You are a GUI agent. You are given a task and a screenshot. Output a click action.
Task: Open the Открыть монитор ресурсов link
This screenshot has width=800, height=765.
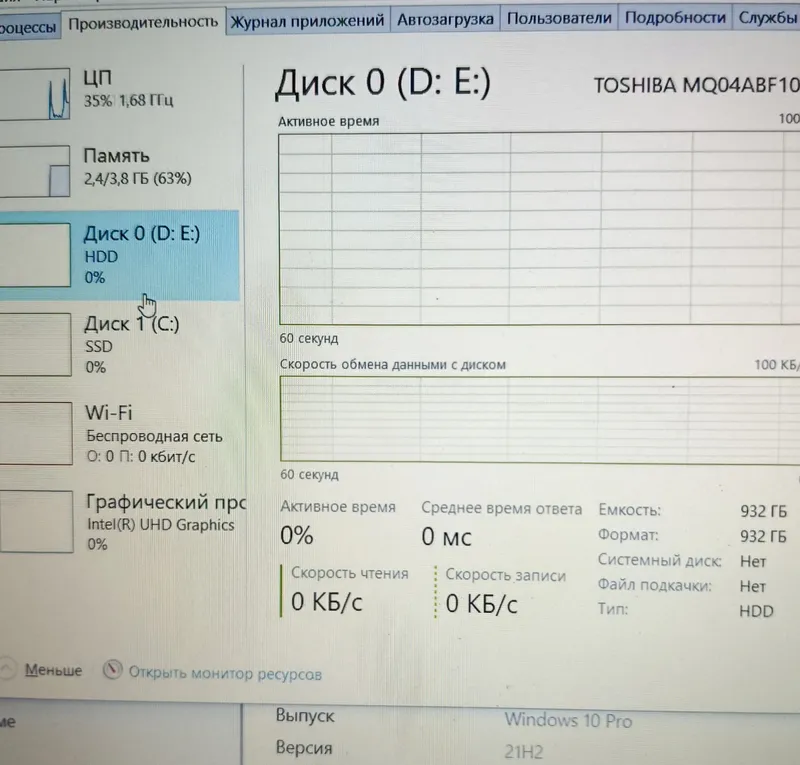pyautogui.click(x=225, y=673)
